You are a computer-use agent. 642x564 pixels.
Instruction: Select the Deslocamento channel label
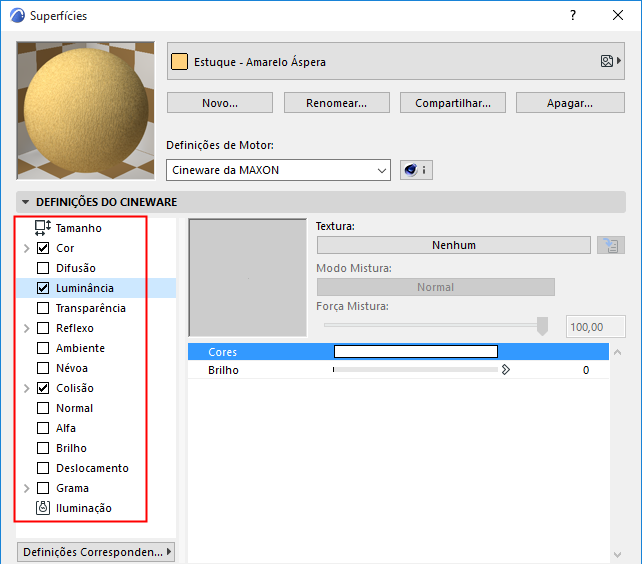pyautogui.click(x=92, y=468)
